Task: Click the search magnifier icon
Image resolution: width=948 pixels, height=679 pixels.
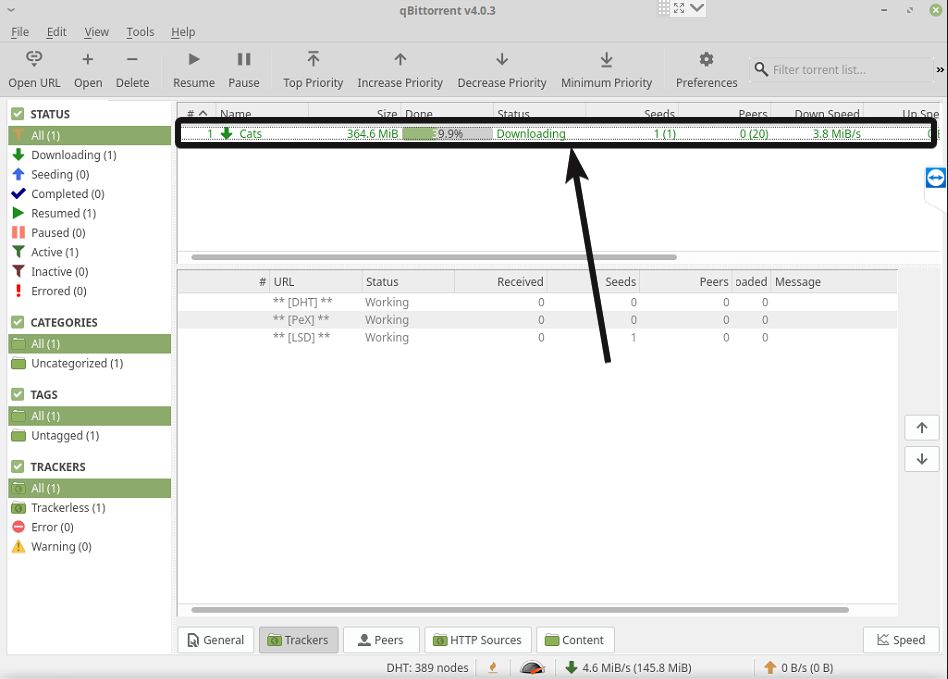Action: coord(761,70)
